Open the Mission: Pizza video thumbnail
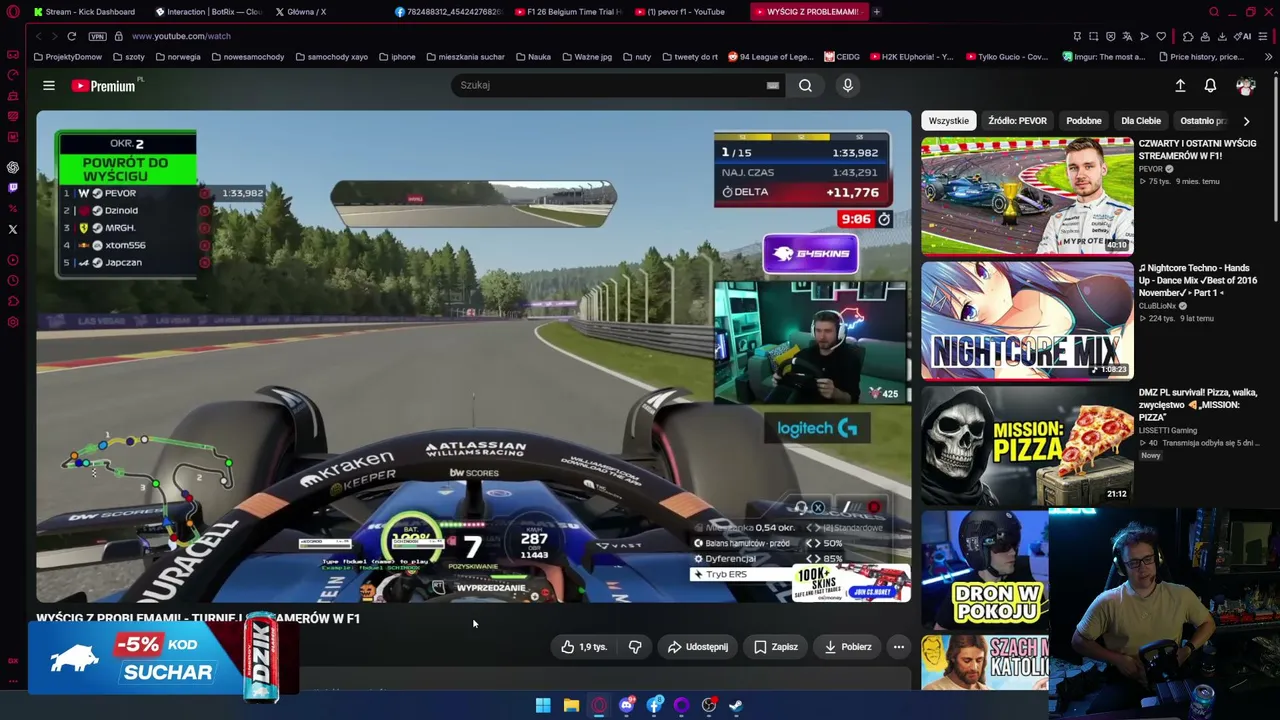Screen dimensions: 1280x720 1027,445
